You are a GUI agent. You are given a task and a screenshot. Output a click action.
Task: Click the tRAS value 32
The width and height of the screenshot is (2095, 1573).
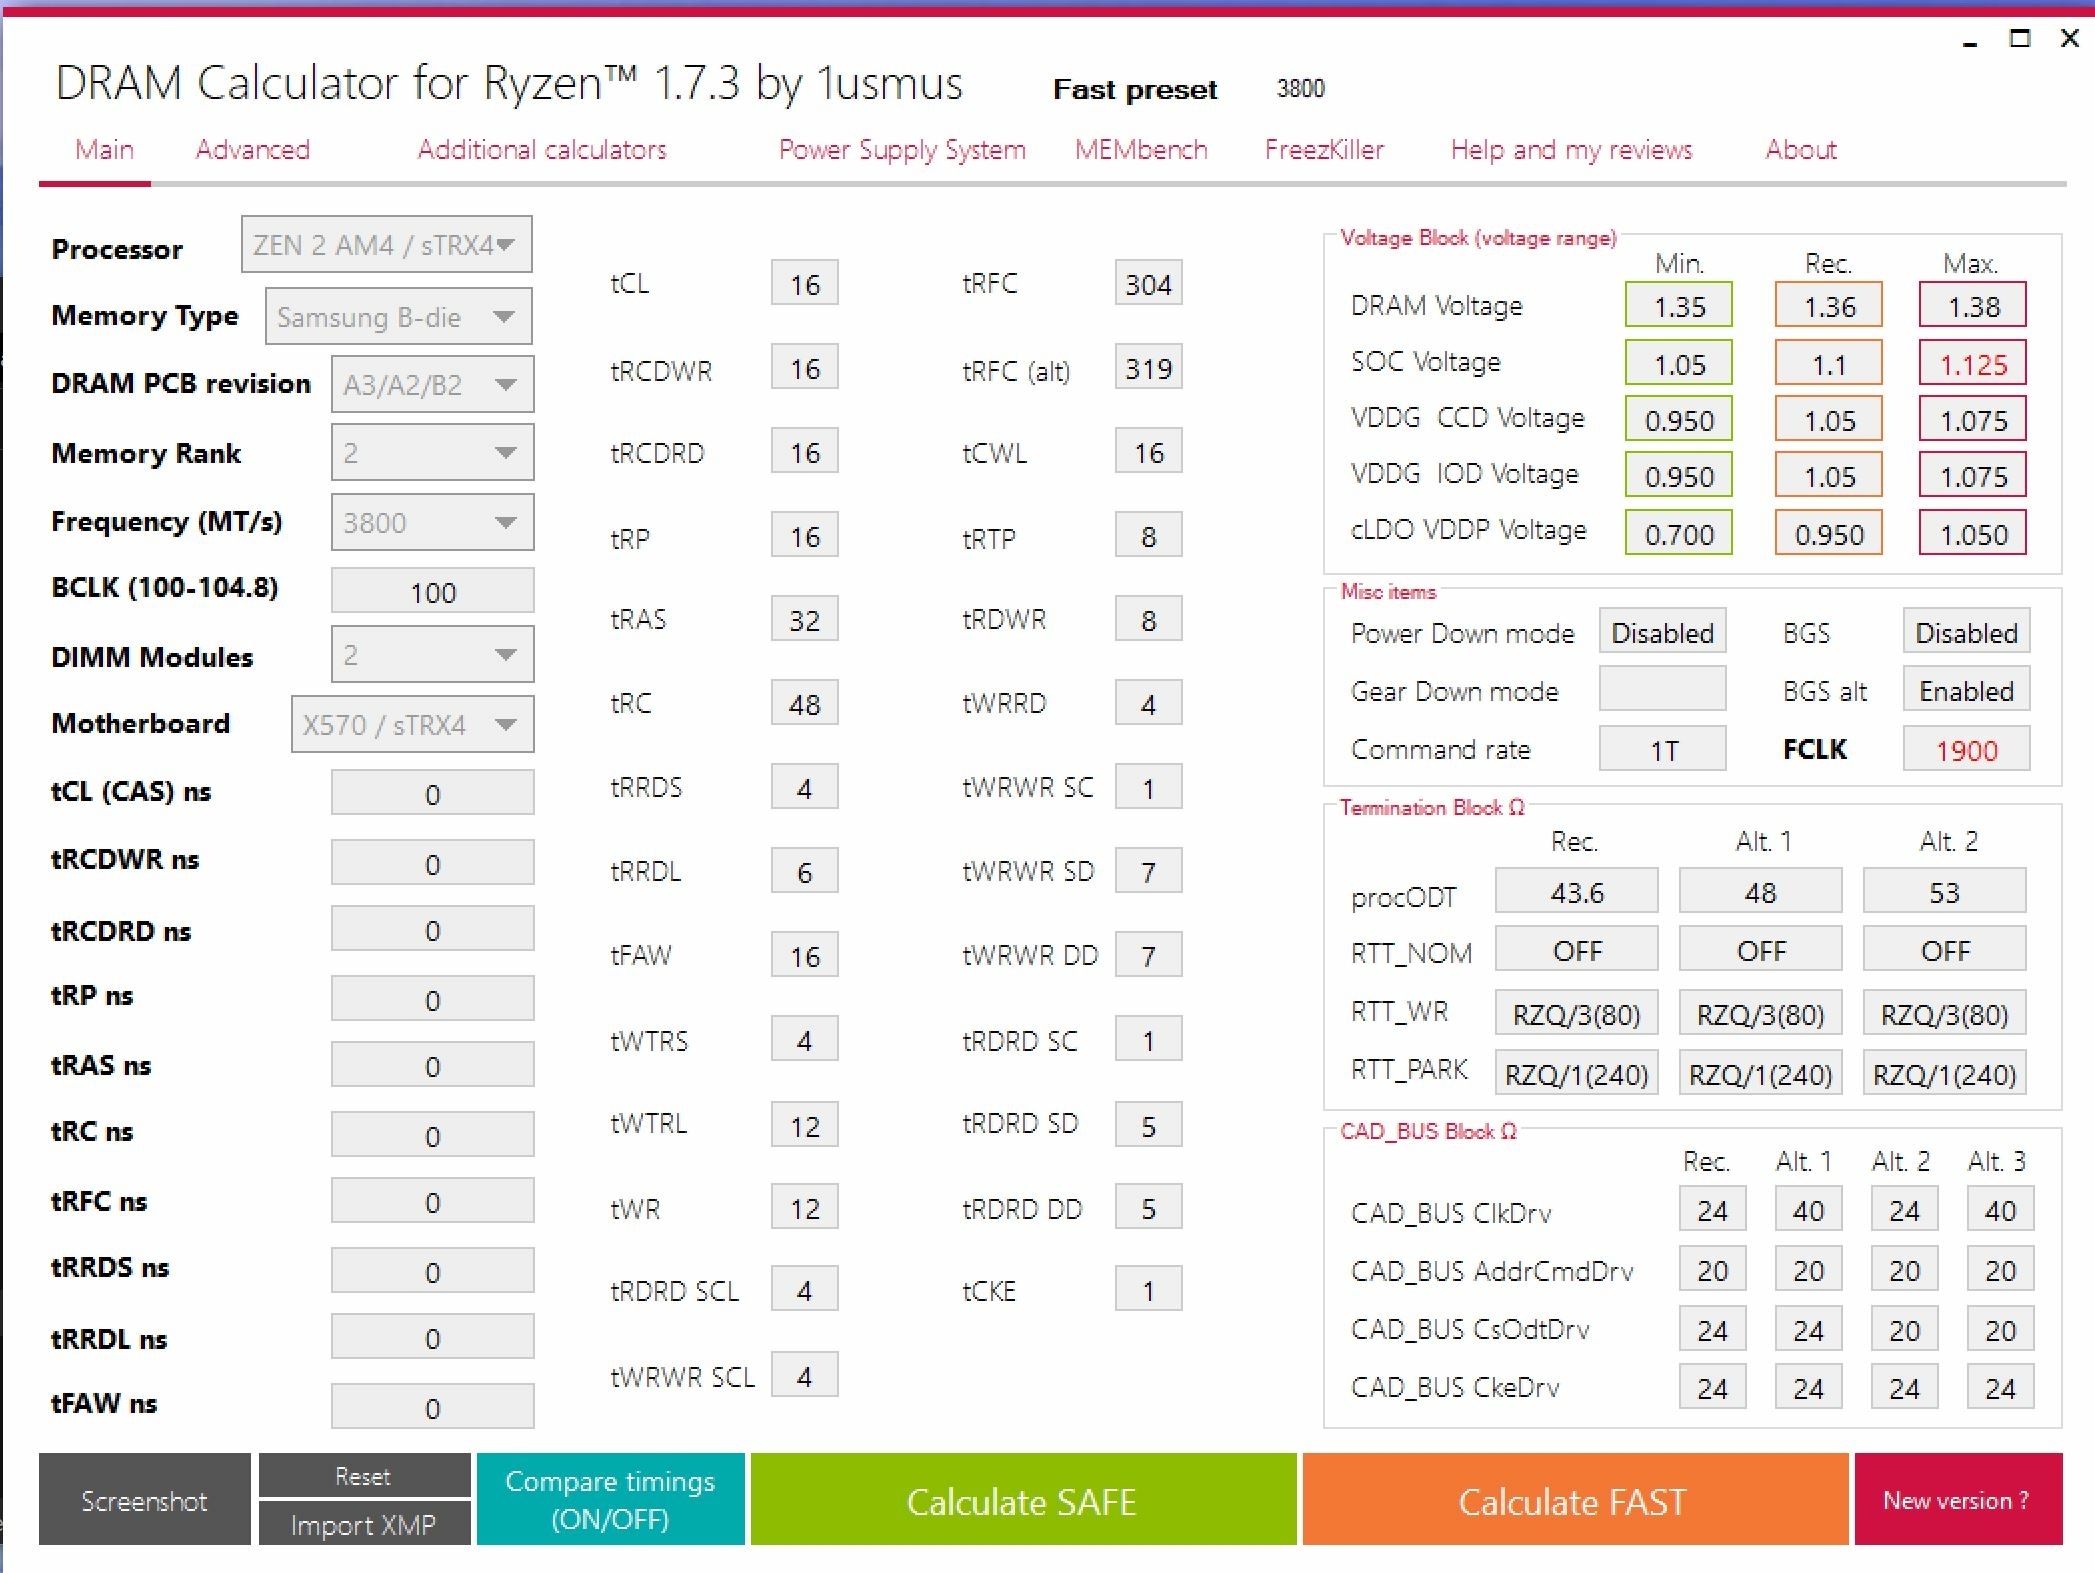(805, 620)
